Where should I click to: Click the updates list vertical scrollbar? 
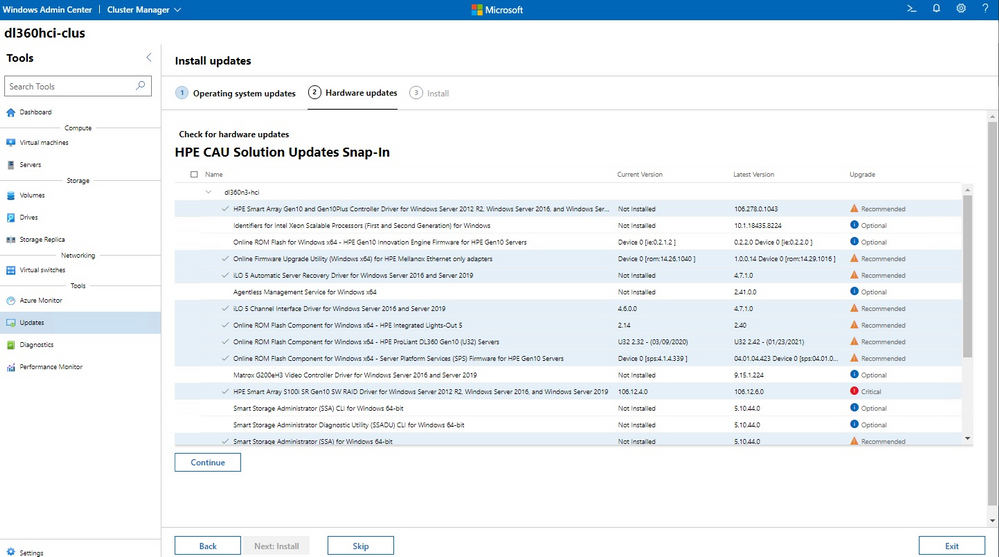tap(967, 275)
